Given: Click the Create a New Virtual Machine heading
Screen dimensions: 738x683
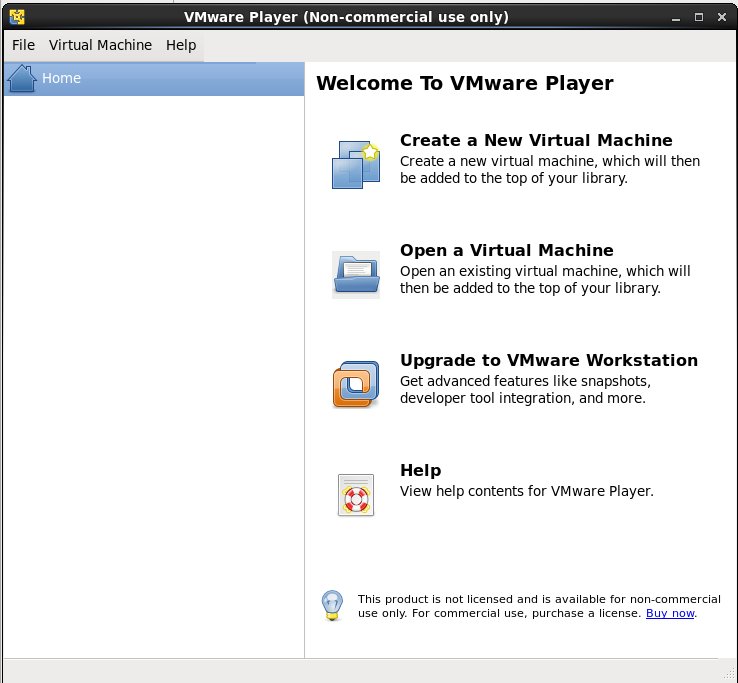Looking at the screenshot, I should (x=536, y=140).
